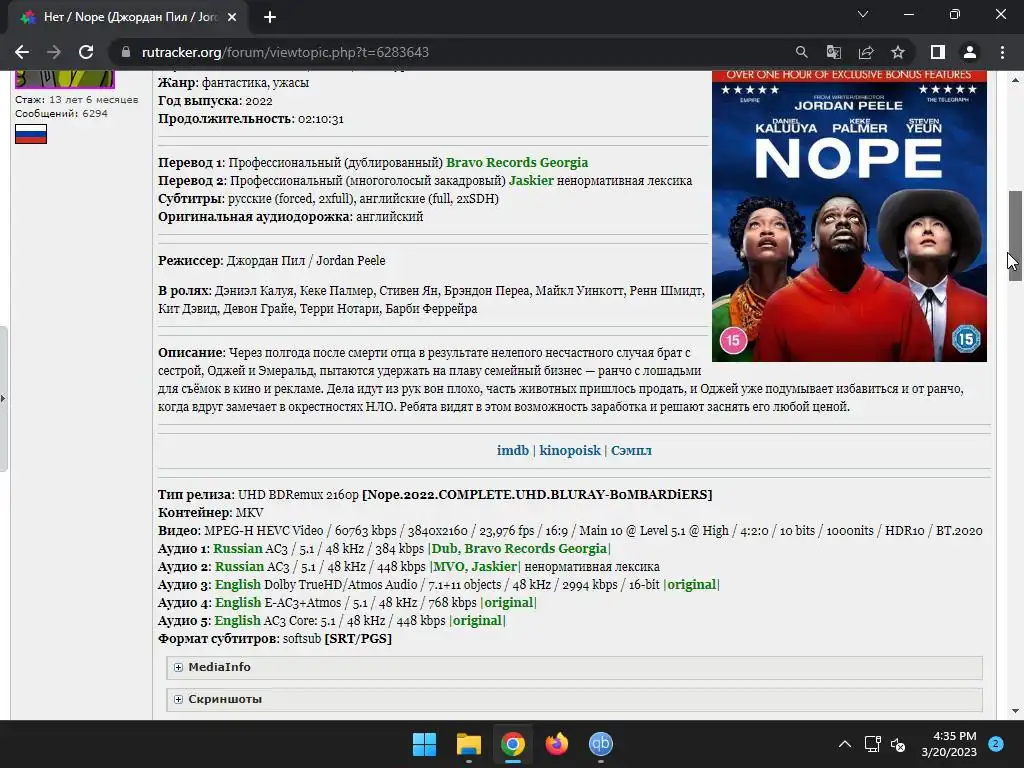The width and height of the screenshot is (1024, 768).
Task: Click the 'MVO, Jaskier' text
Action: point(475,567)
